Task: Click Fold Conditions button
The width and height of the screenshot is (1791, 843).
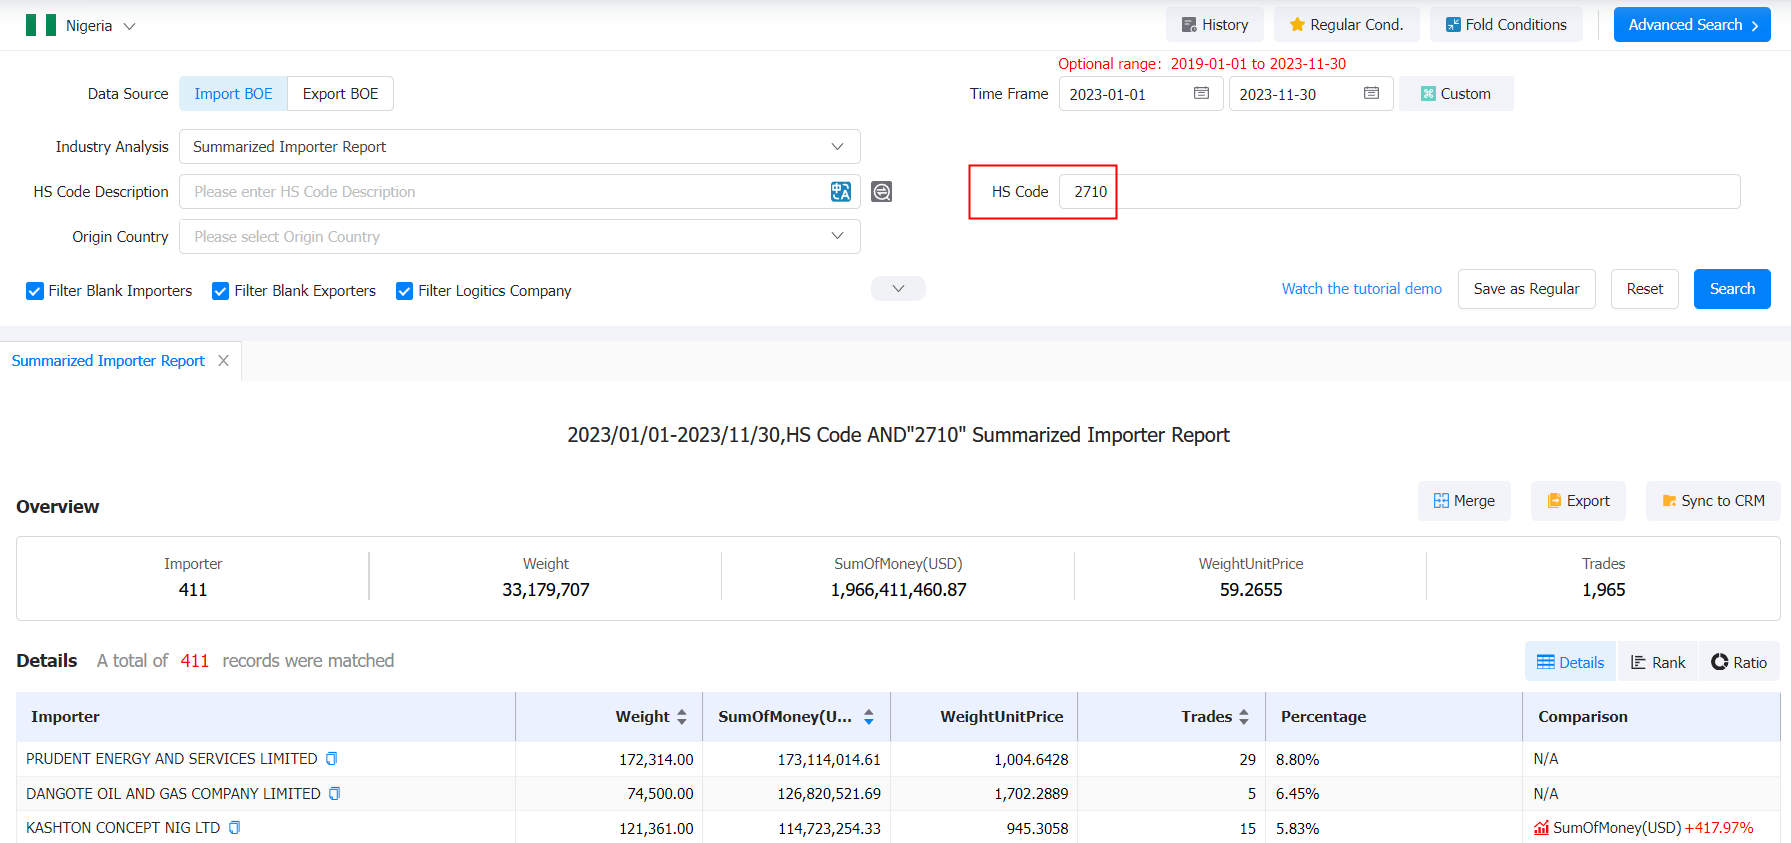Action: (1506, 25)
